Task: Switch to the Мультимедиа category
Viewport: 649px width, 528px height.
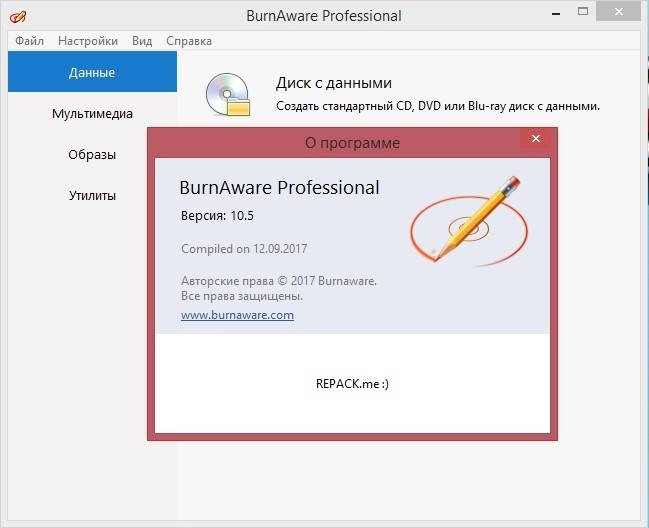Action: [x=92, y=113]
